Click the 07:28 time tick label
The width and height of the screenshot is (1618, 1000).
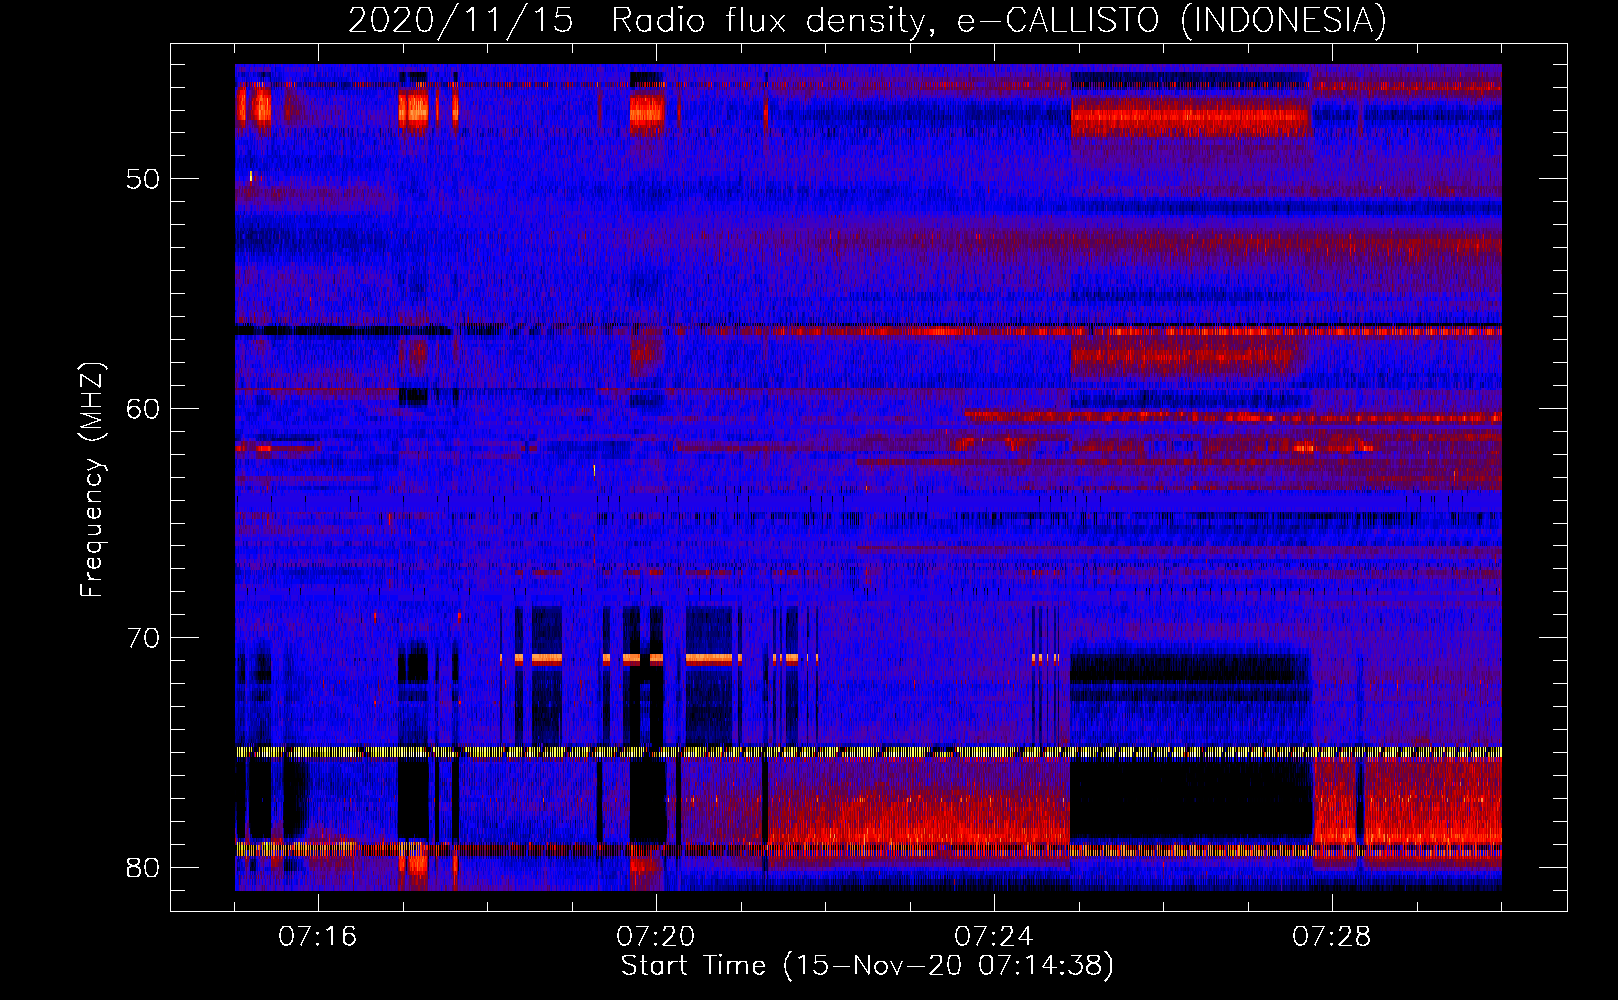(x=1332, y=937)
